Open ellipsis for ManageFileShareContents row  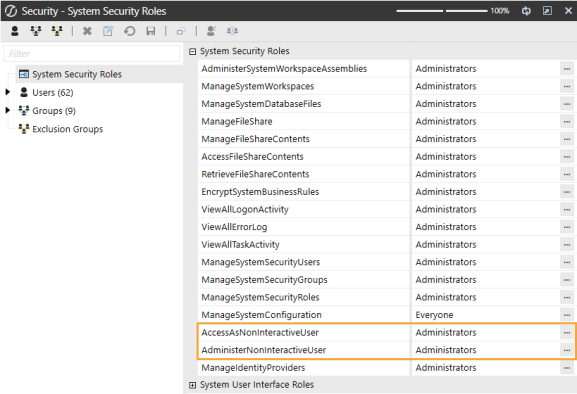tap(567, 139)
